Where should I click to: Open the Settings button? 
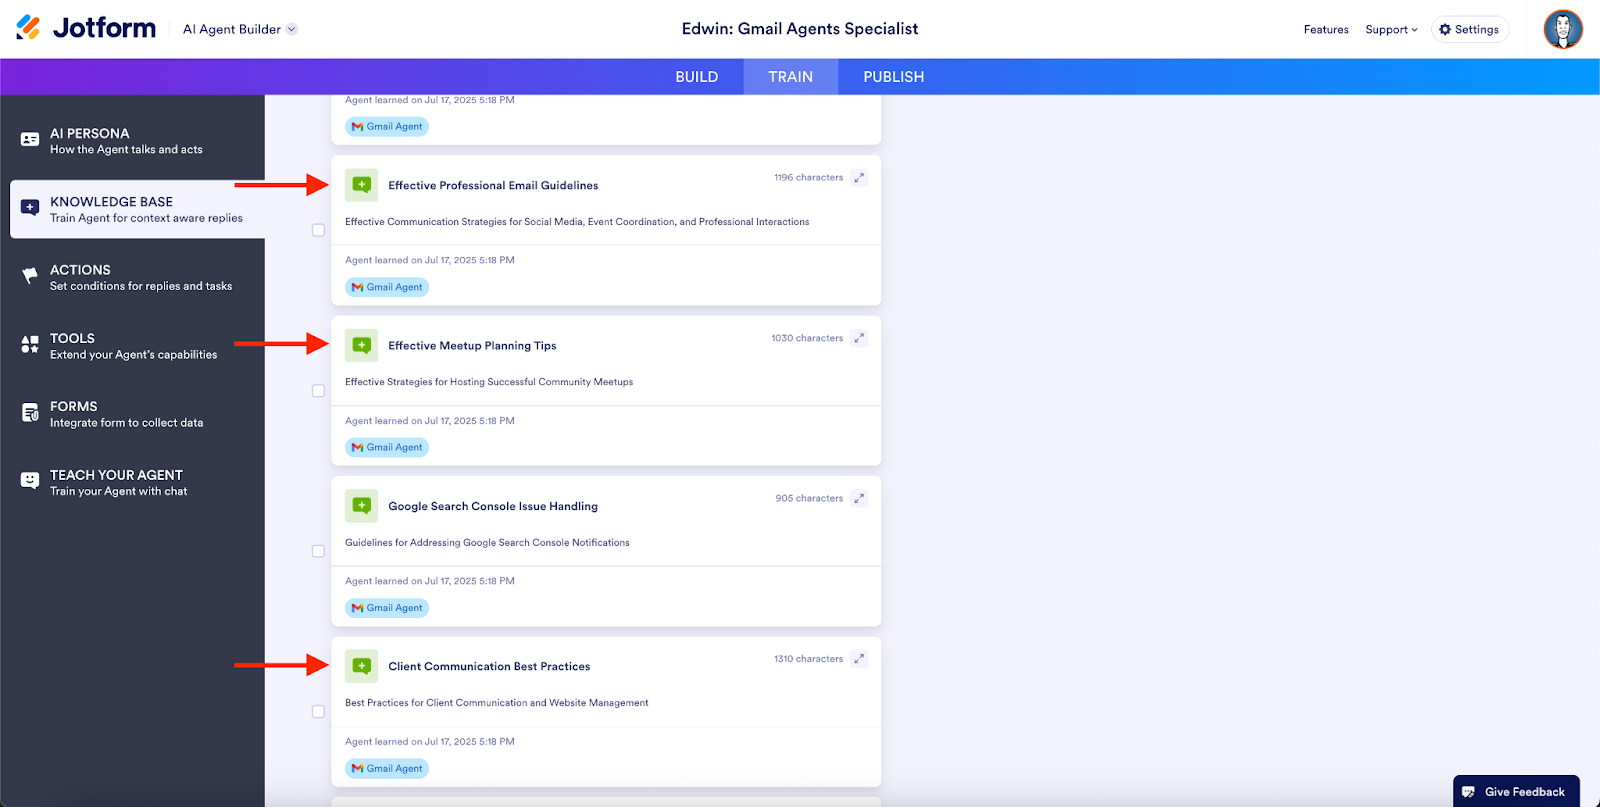[x=1469, y=30]
